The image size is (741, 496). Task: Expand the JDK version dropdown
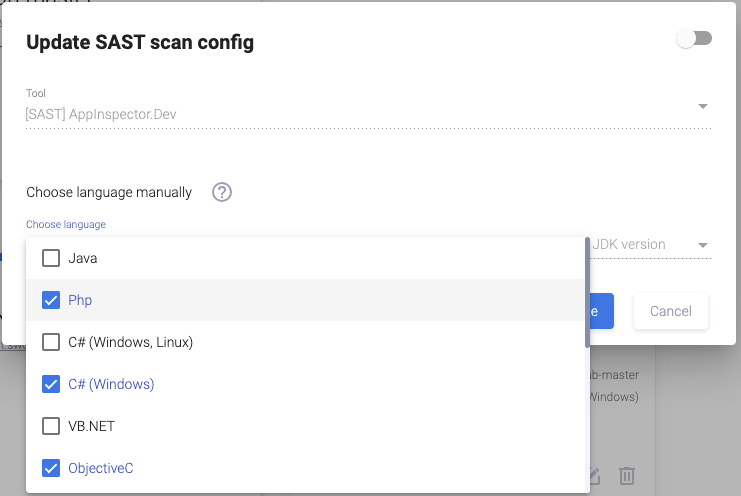[703, 245]
